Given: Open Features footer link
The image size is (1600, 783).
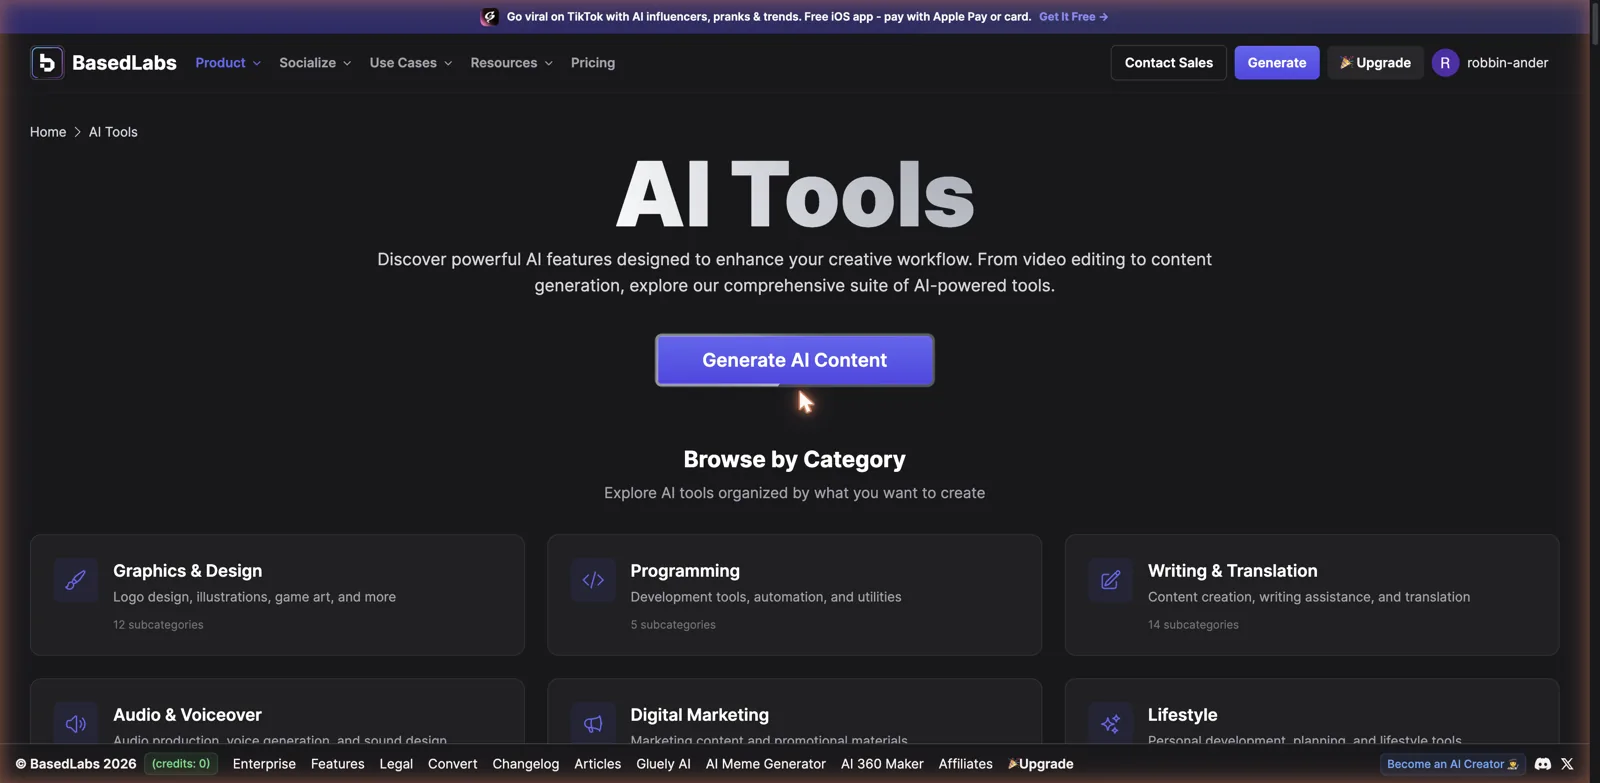Looking at the screenshot, I should [x=337, y=764].
